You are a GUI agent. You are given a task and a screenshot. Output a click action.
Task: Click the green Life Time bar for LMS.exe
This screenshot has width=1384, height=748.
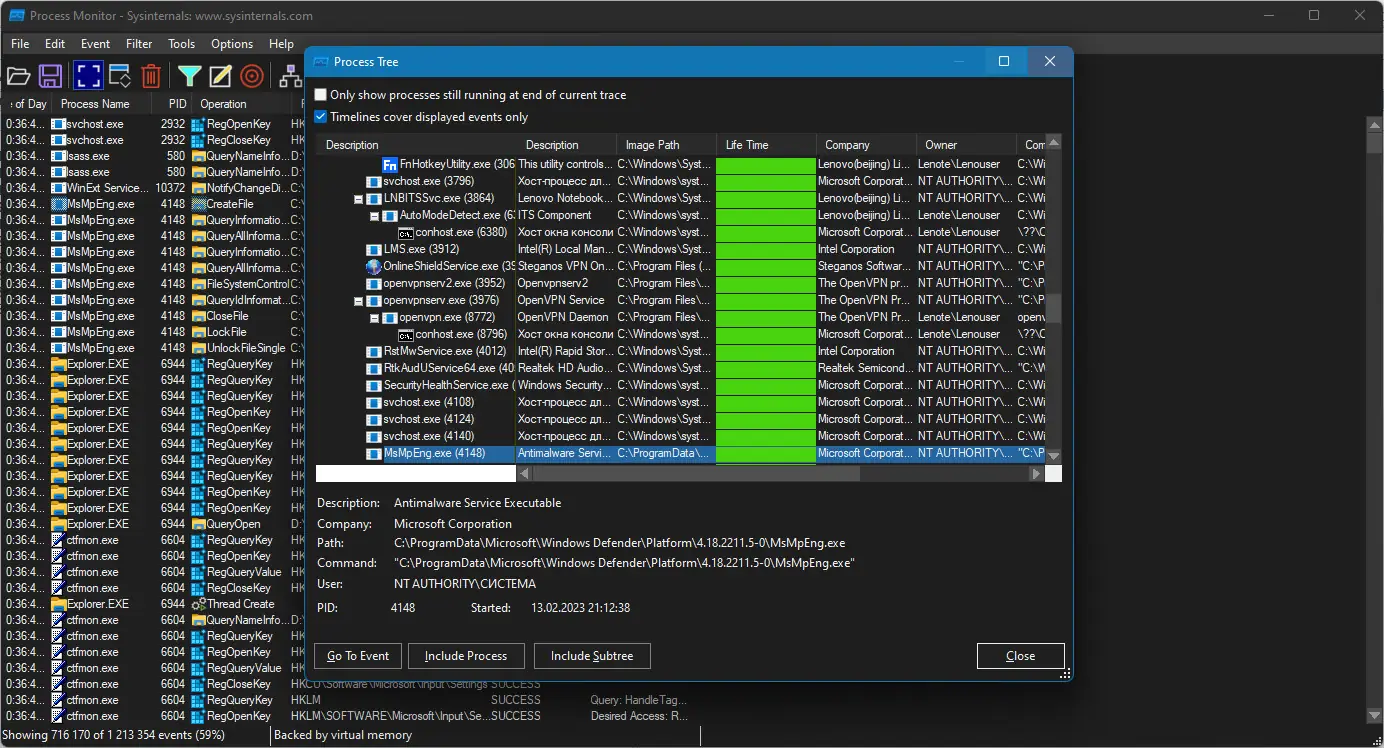click(766, 249)
